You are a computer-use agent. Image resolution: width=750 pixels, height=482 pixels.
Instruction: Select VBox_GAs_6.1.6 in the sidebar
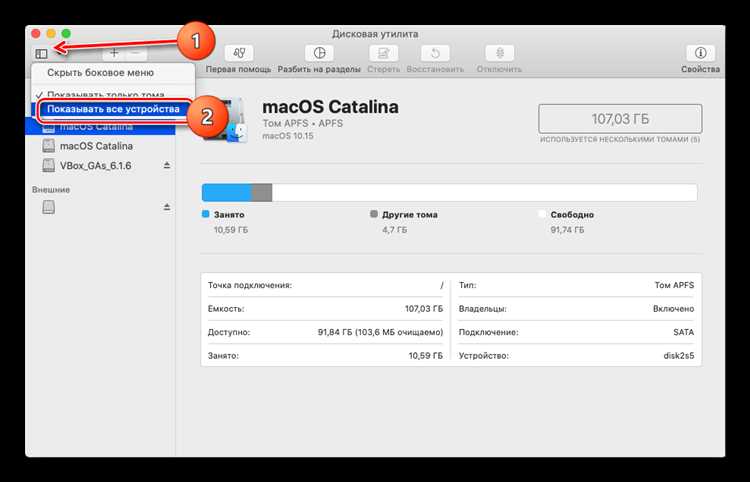click(x=100, y=165)
